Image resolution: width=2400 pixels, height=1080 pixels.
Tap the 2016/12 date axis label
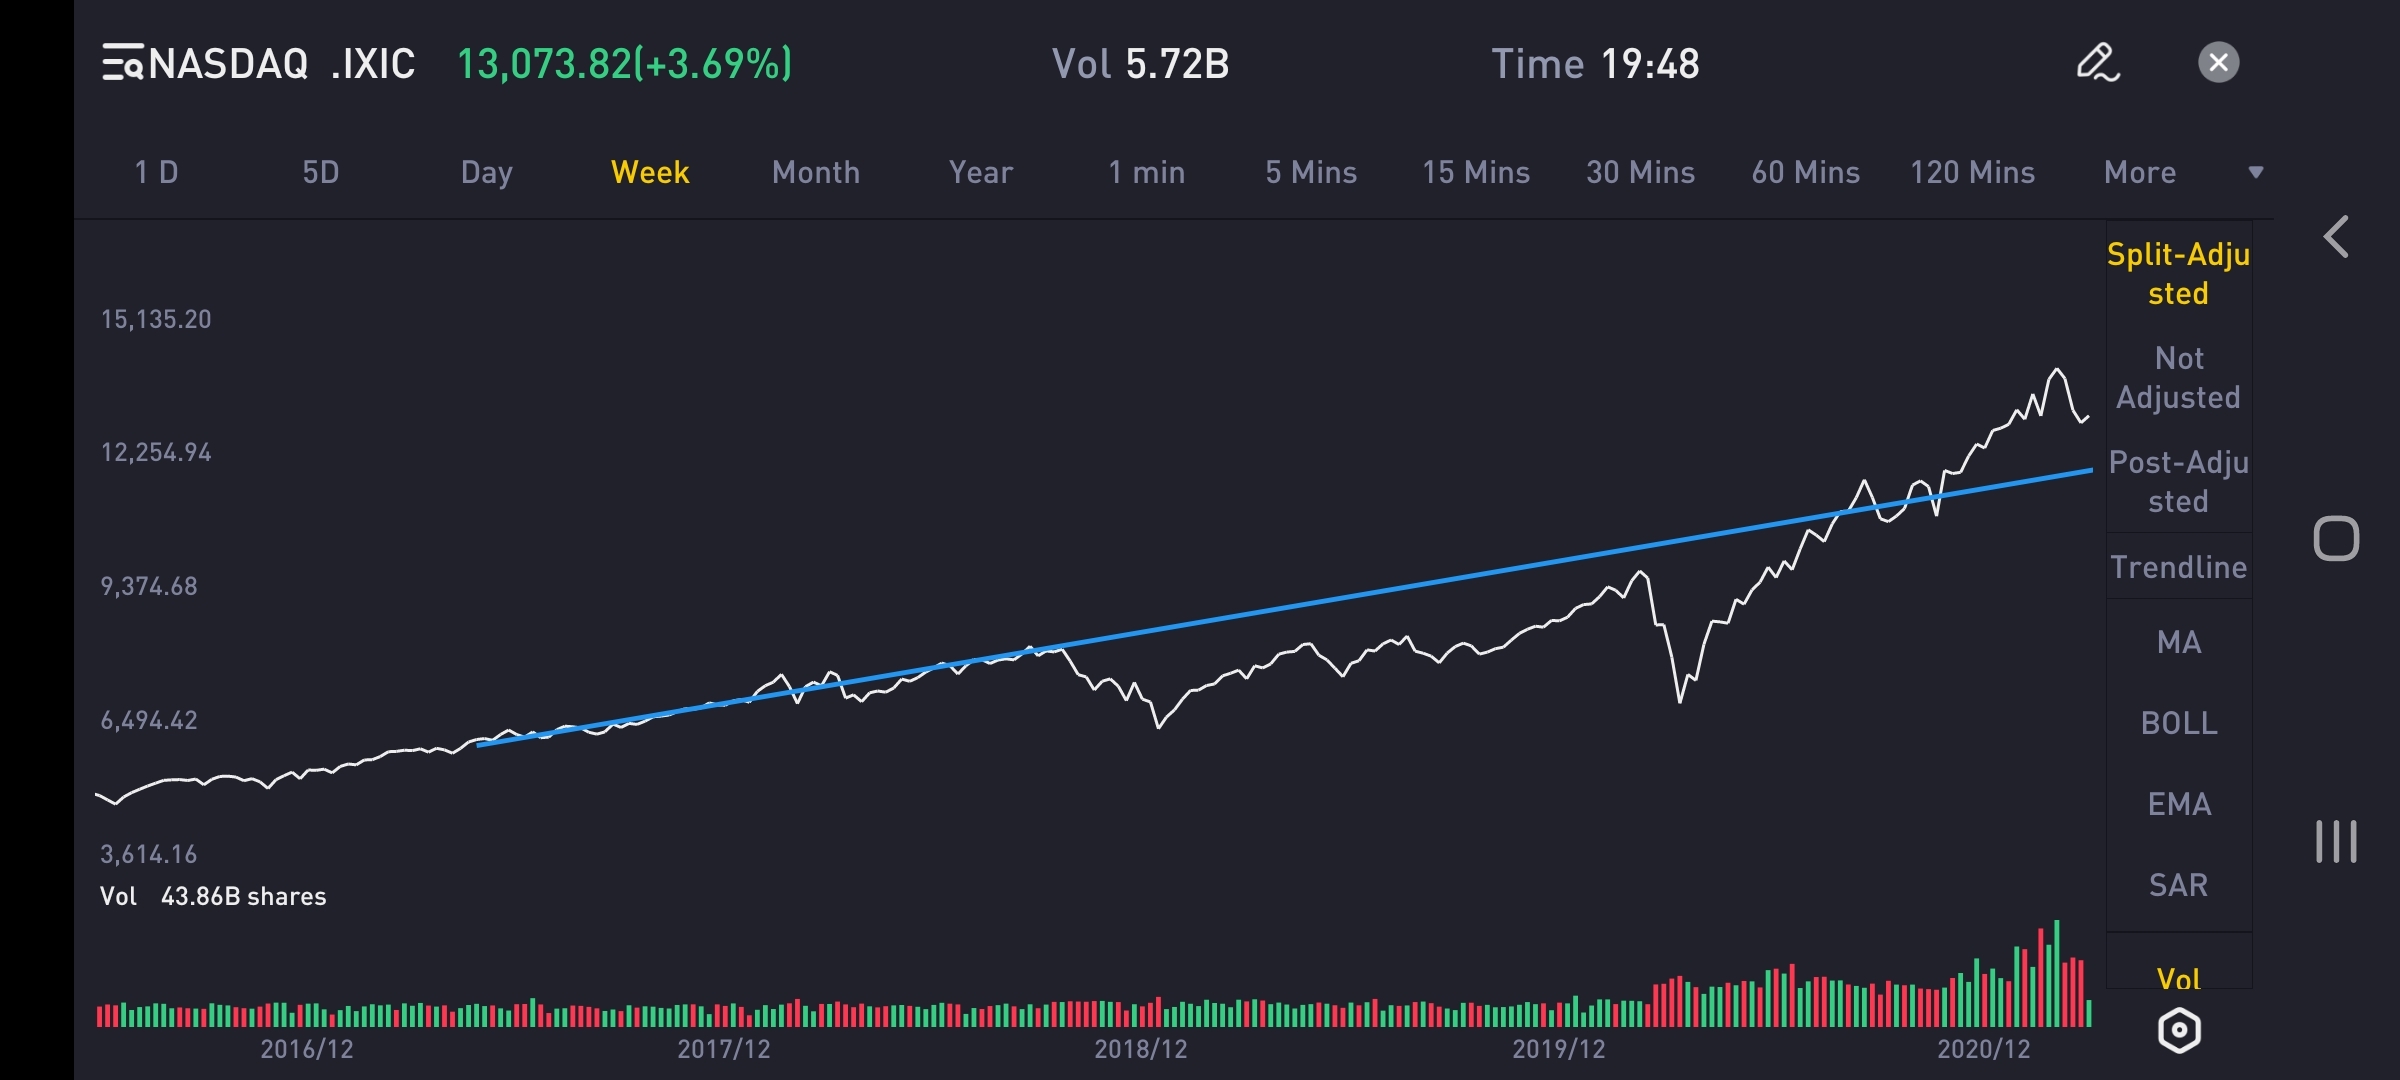pyautogui.click(x=307, y=1048)
